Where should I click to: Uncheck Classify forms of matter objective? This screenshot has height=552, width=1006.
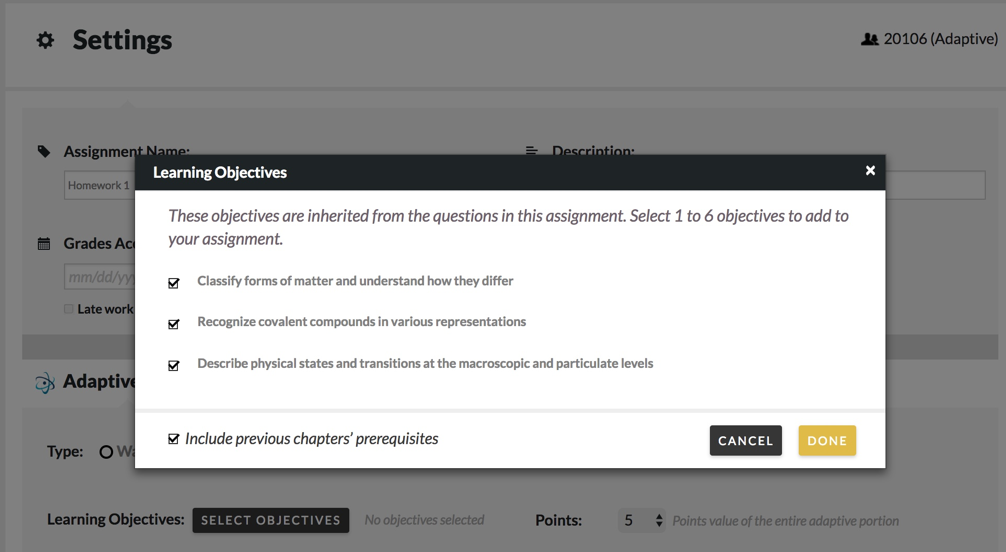coord(174,283)
